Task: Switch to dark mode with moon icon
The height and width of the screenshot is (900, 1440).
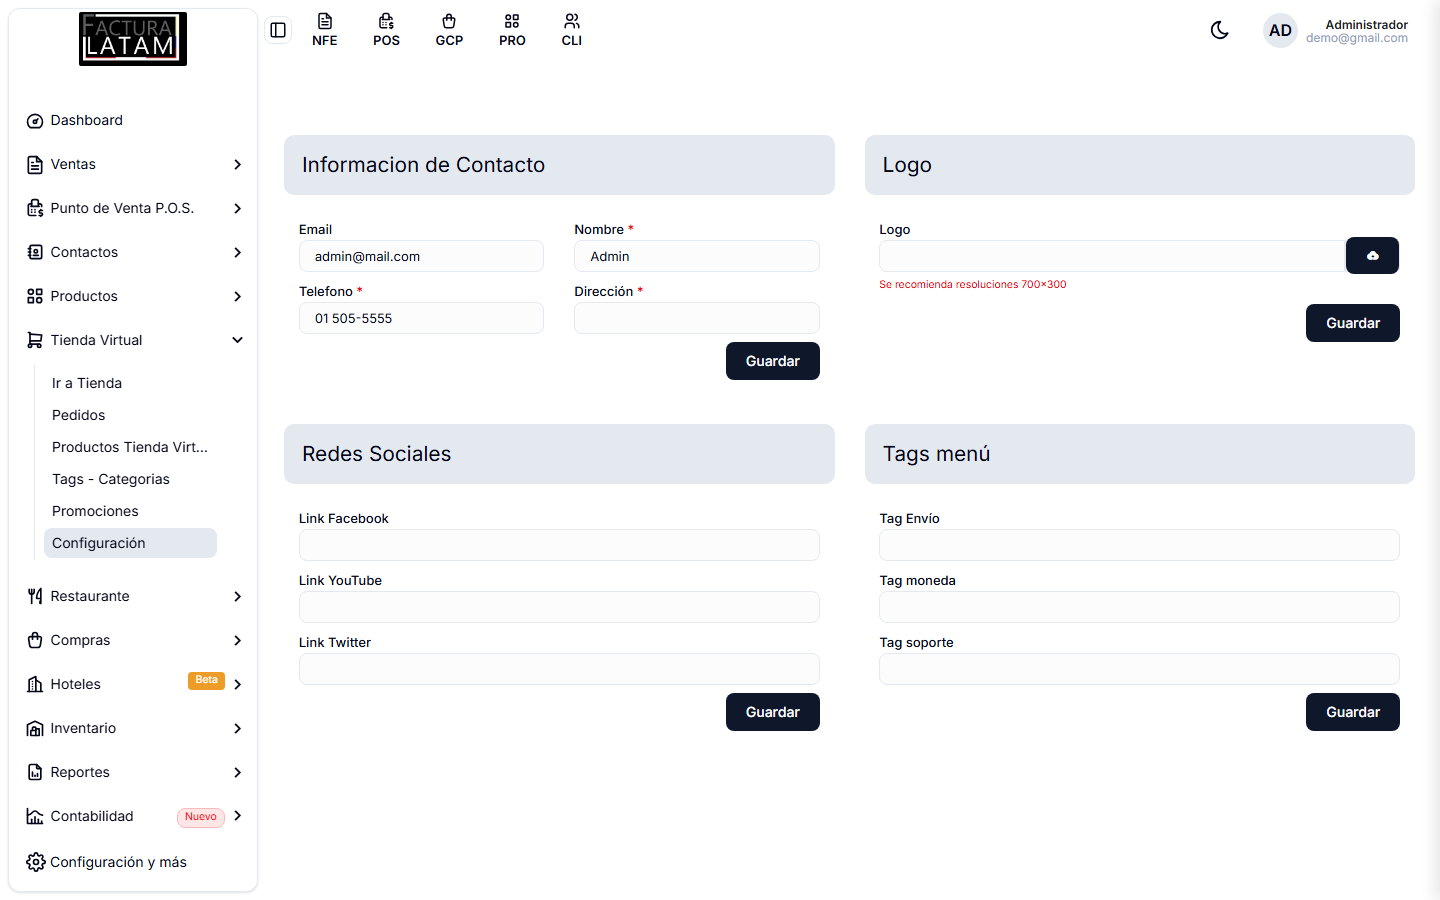Action: [1219, 30]
